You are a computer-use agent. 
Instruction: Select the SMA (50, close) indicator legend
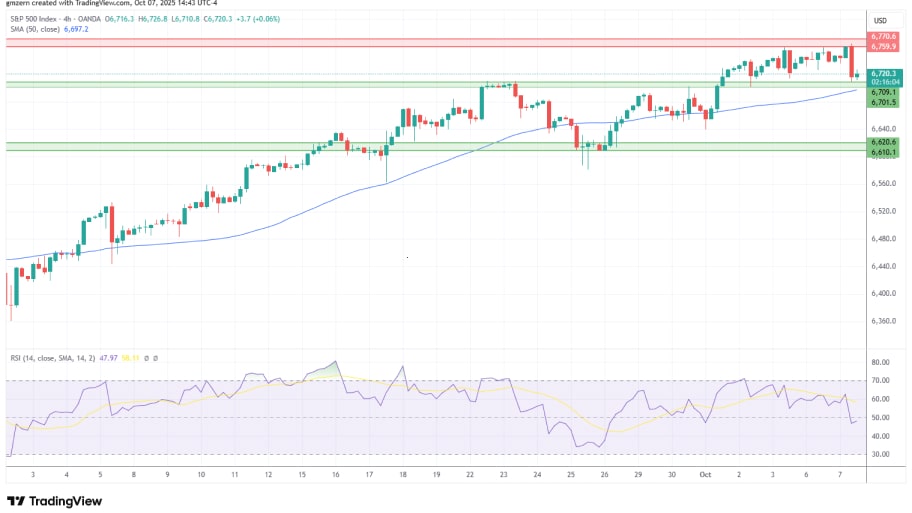coord(32,29)
